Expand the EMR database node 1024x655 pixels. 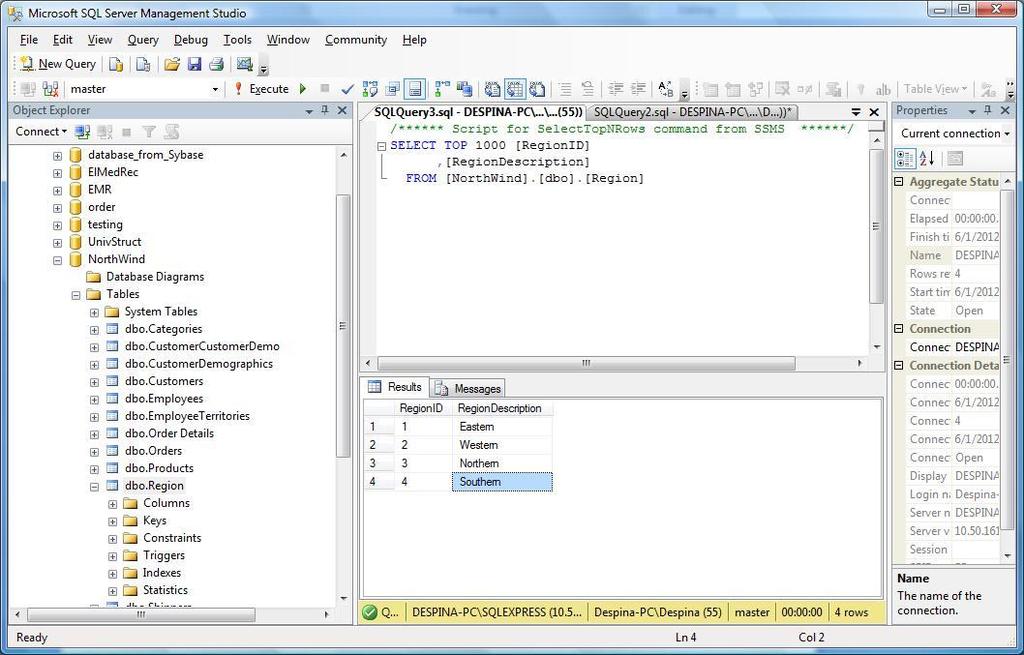(x=57, y=191)
